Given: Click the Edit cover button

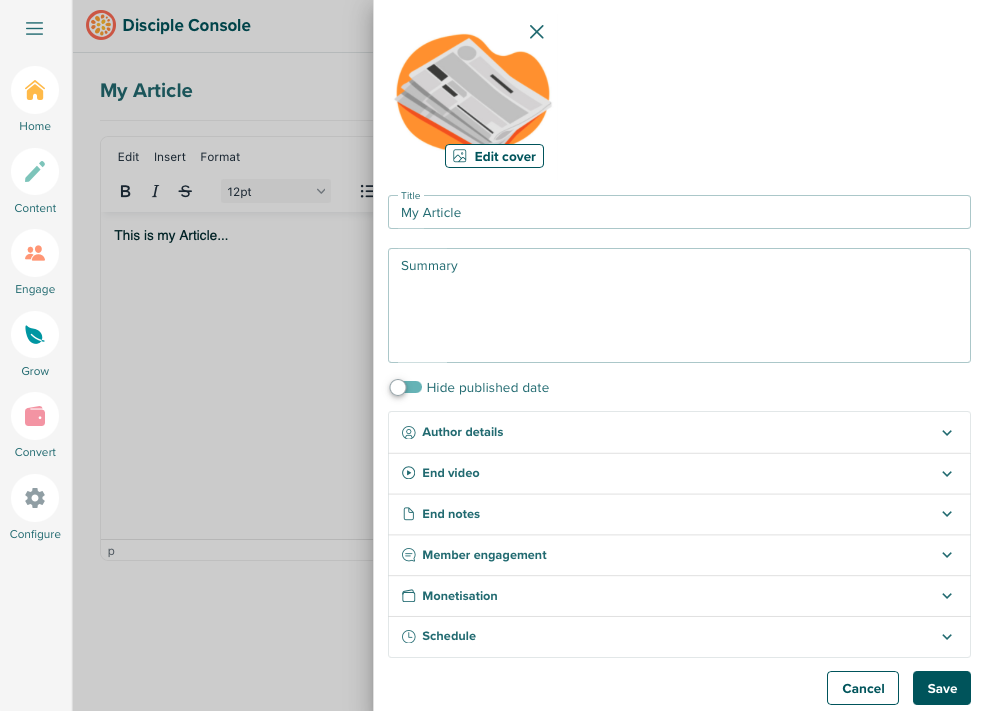Looking at the screenshot, I should (494, 157).
